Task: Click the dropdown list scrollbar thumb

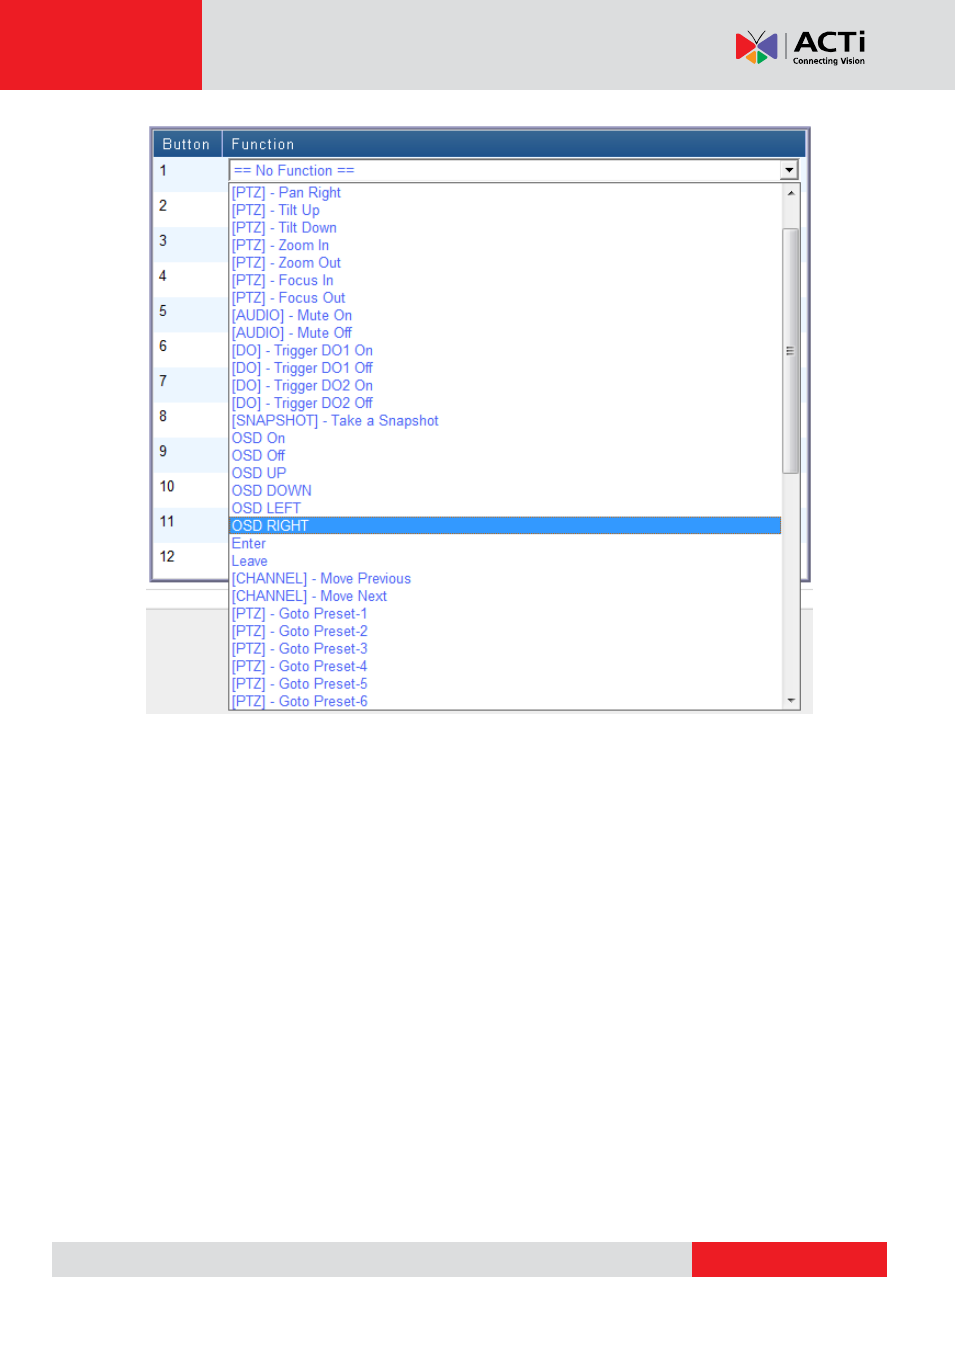Action: (790, 350)
